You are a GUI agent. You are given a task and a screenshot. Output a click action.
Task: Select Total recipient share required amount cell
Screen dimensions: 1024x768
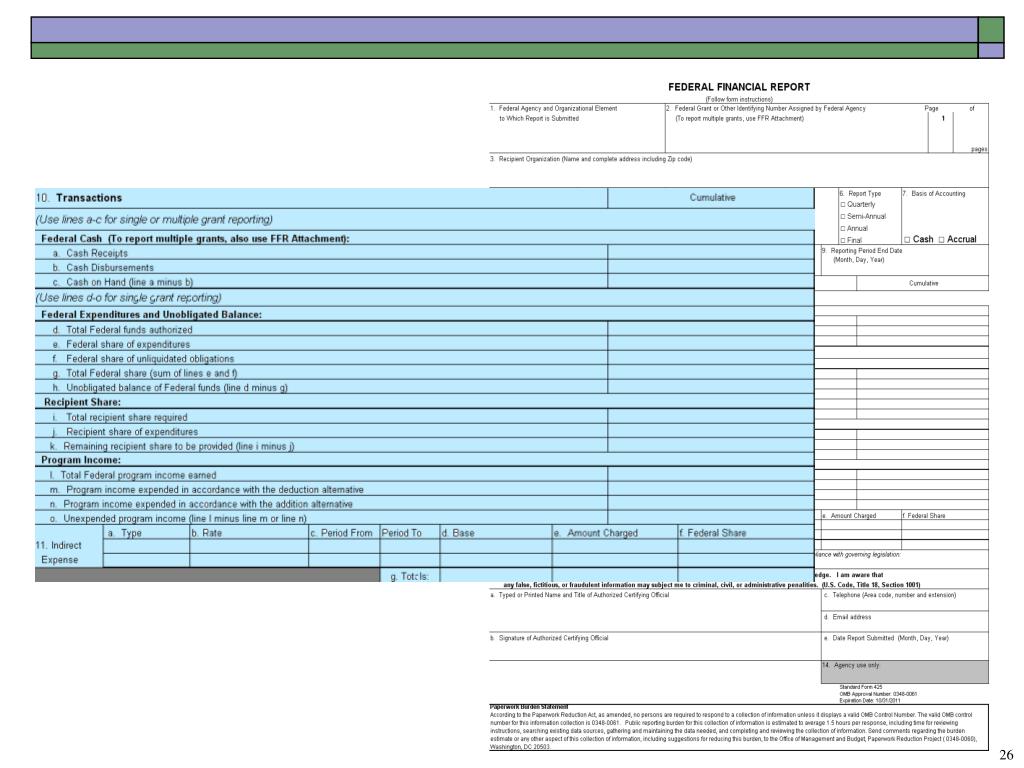tap(711, 417)
